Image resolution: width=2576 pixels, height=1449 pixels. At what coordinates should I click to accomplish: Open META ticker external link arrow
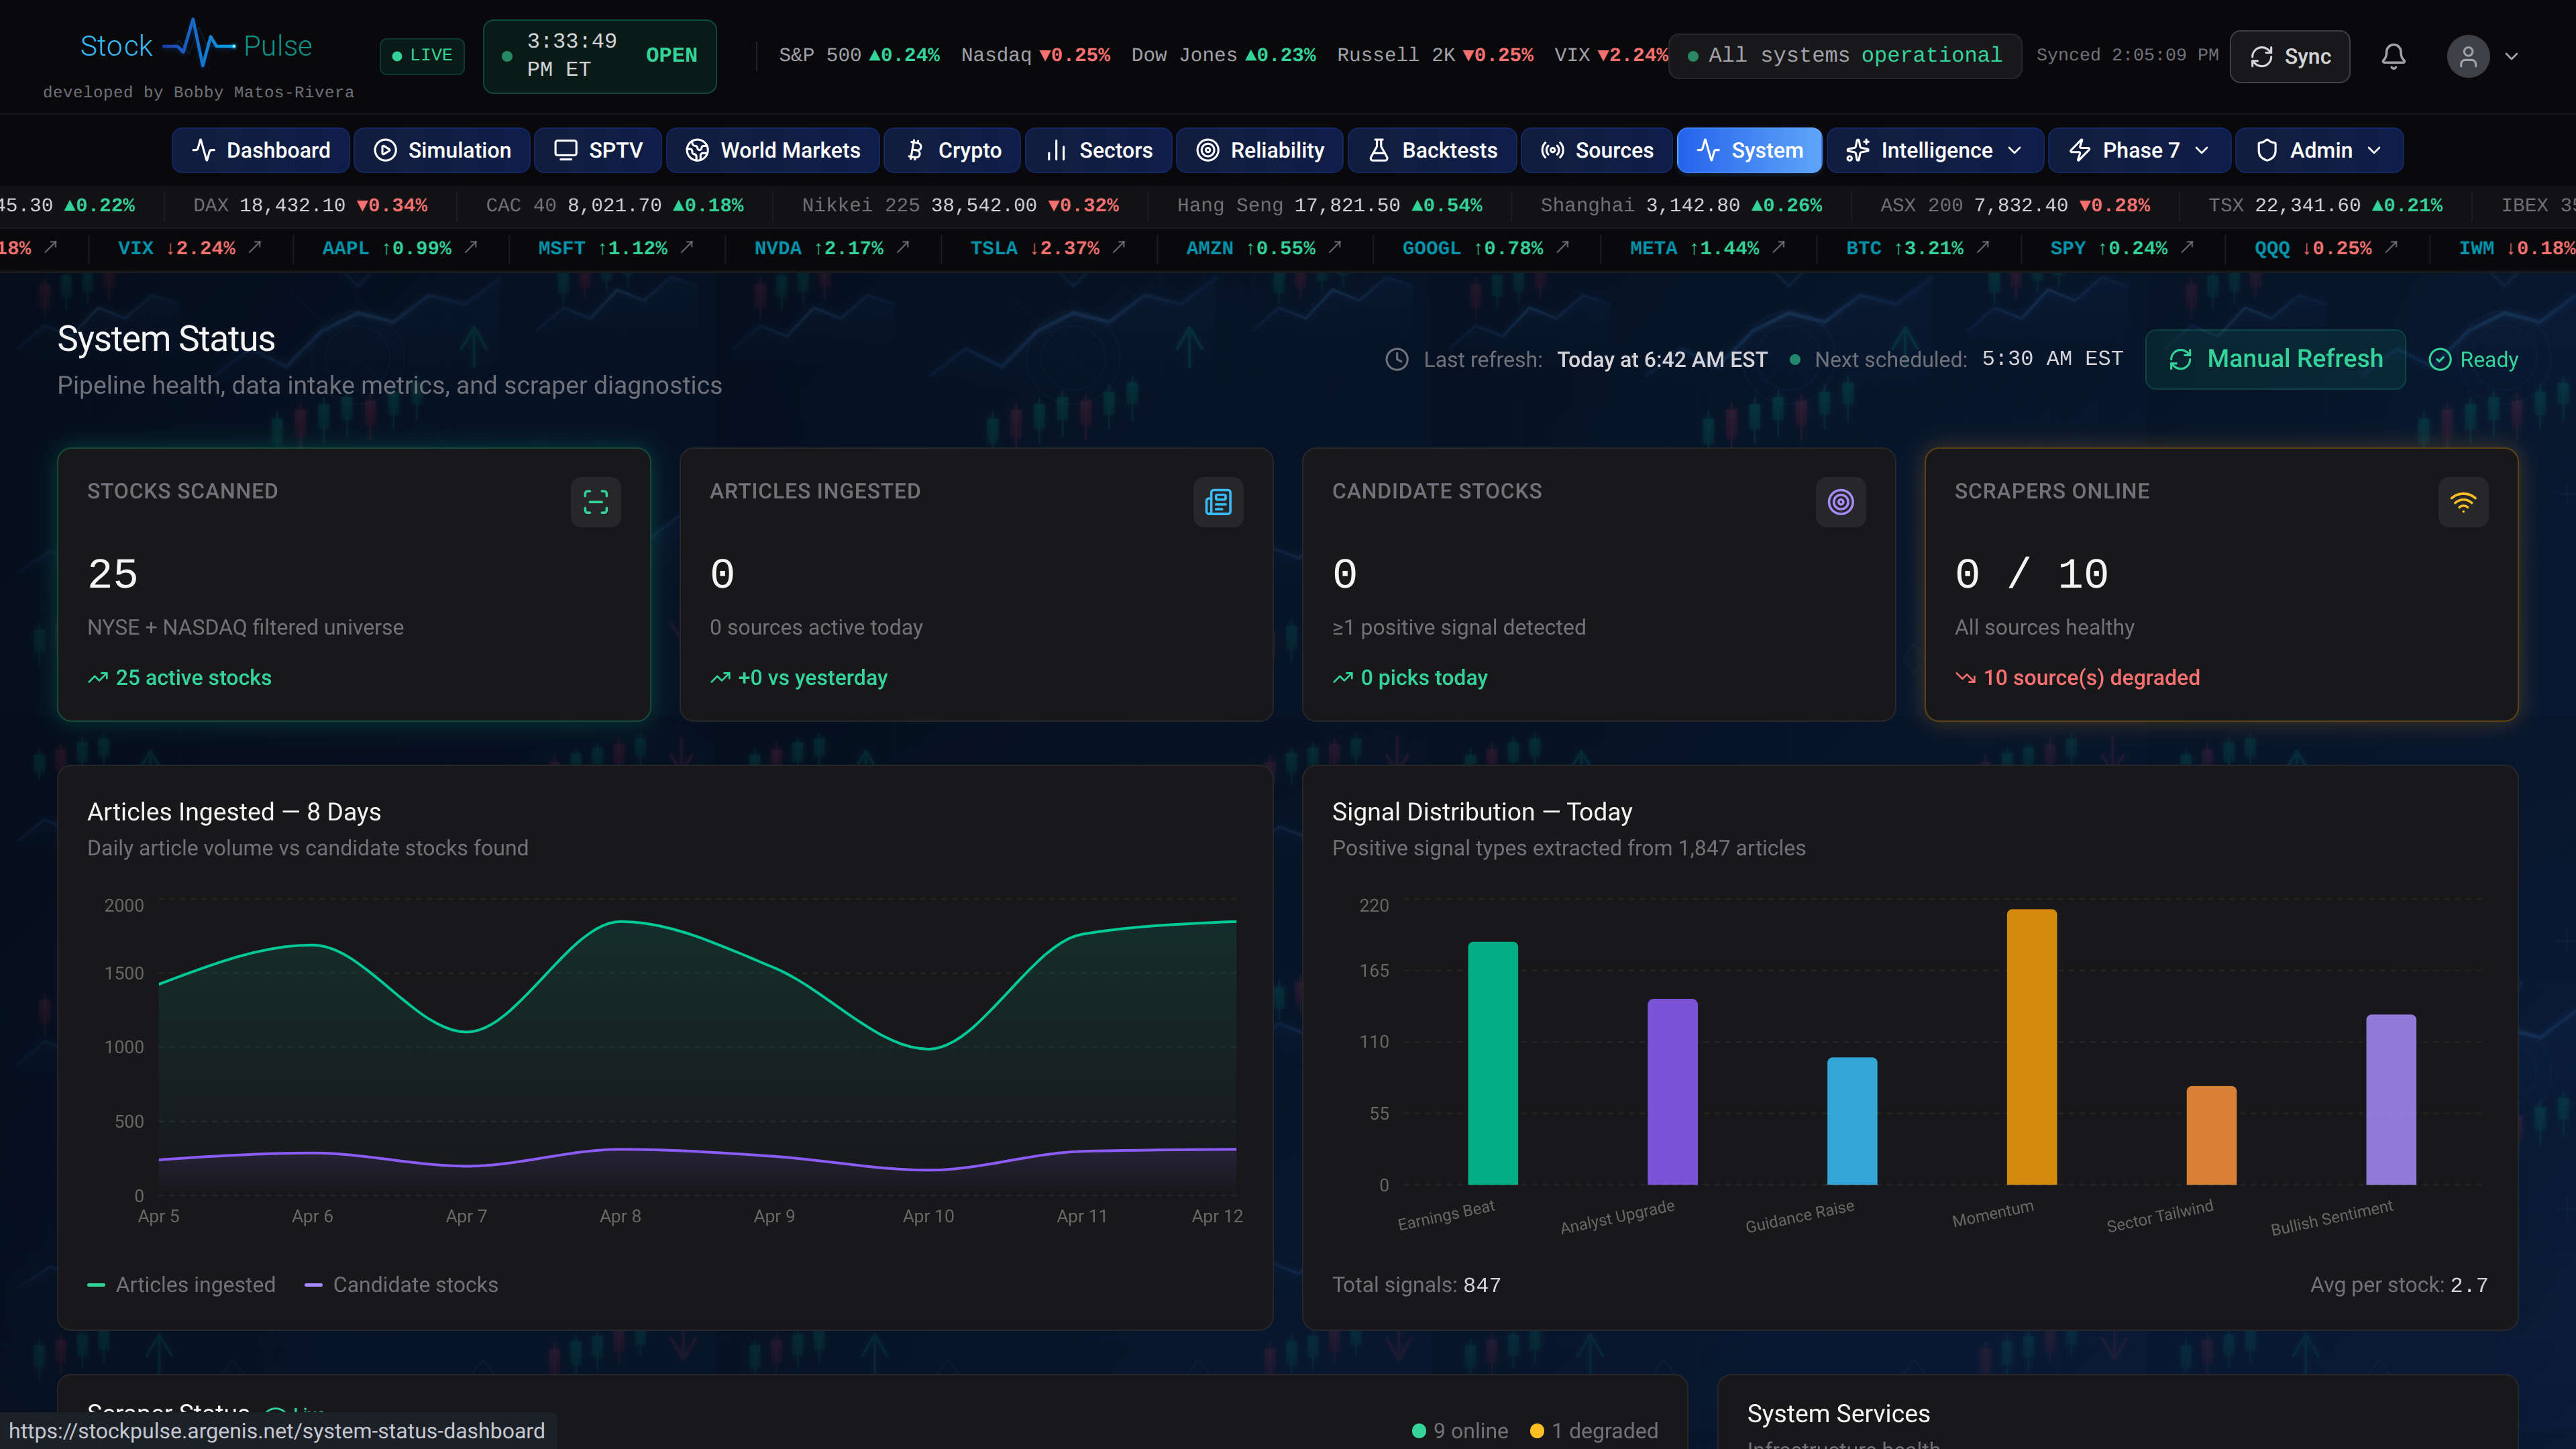pos(1779,247)
